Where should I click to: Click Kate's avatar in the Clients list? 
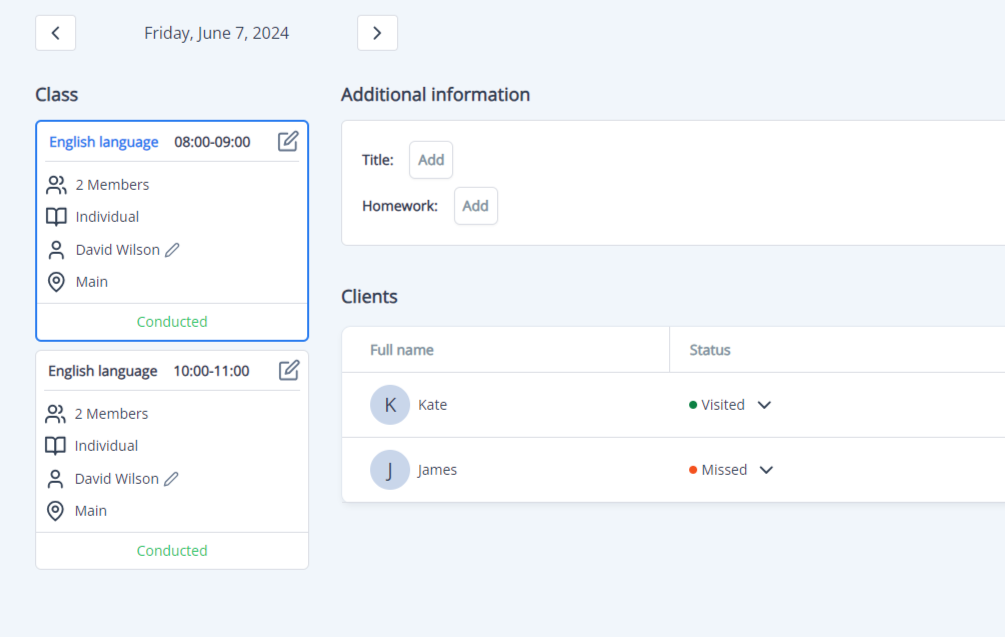tap(390, 404)
